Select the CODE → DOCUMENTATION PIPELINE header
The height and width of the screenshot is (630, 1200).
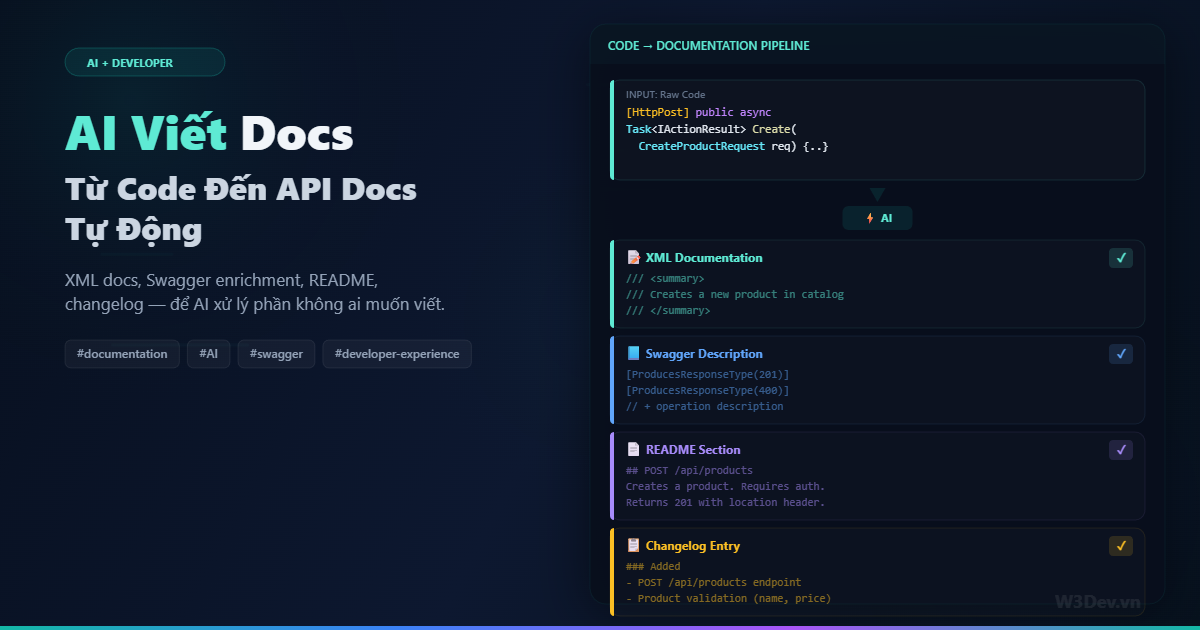click(709, 45)
